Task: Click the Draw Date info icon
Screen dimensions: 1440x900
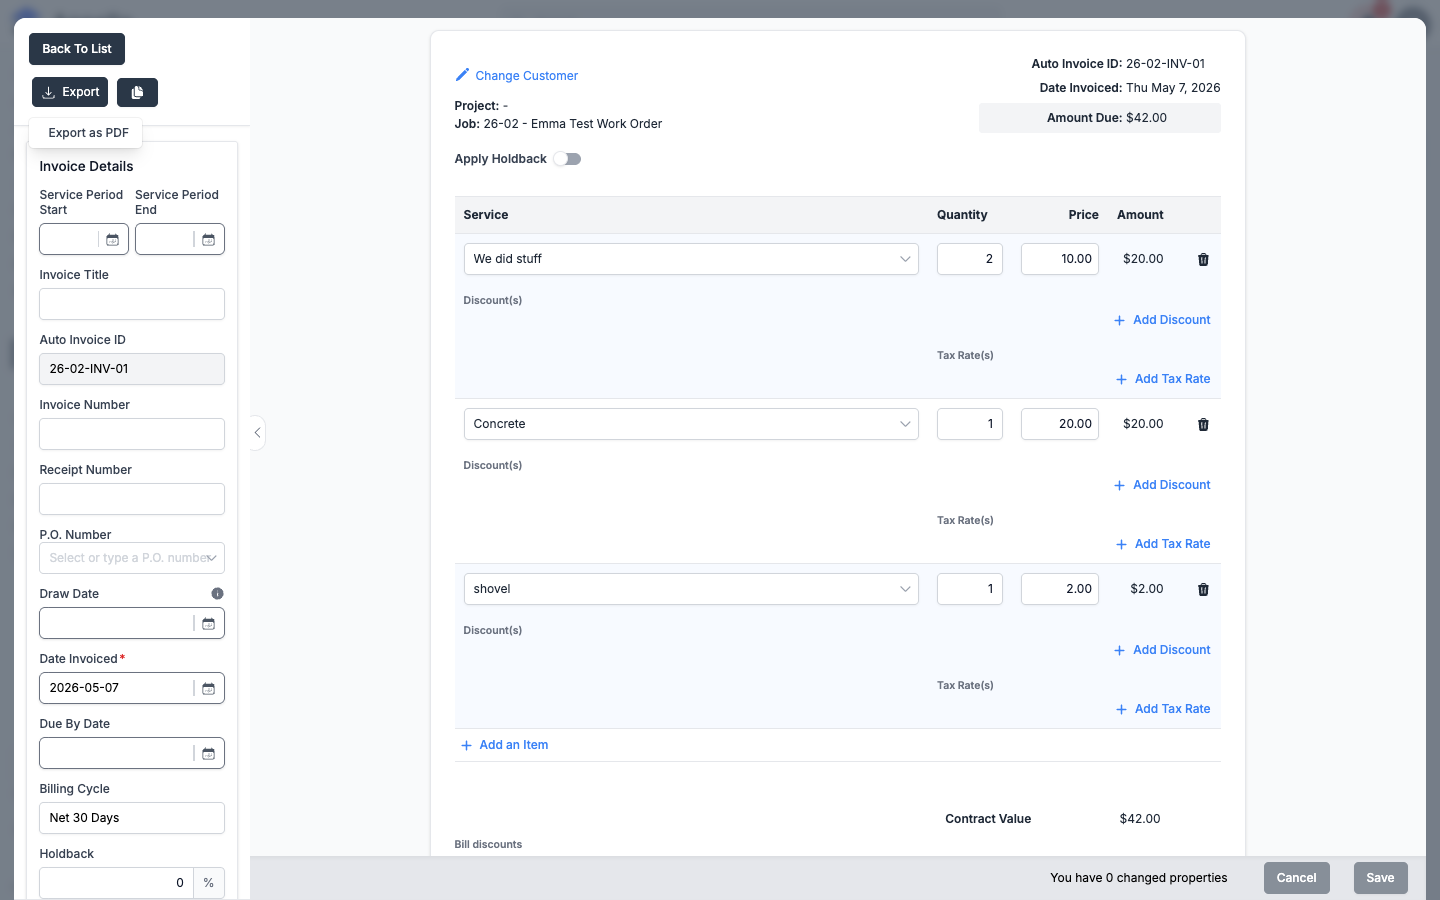Action: click(217, 594)
